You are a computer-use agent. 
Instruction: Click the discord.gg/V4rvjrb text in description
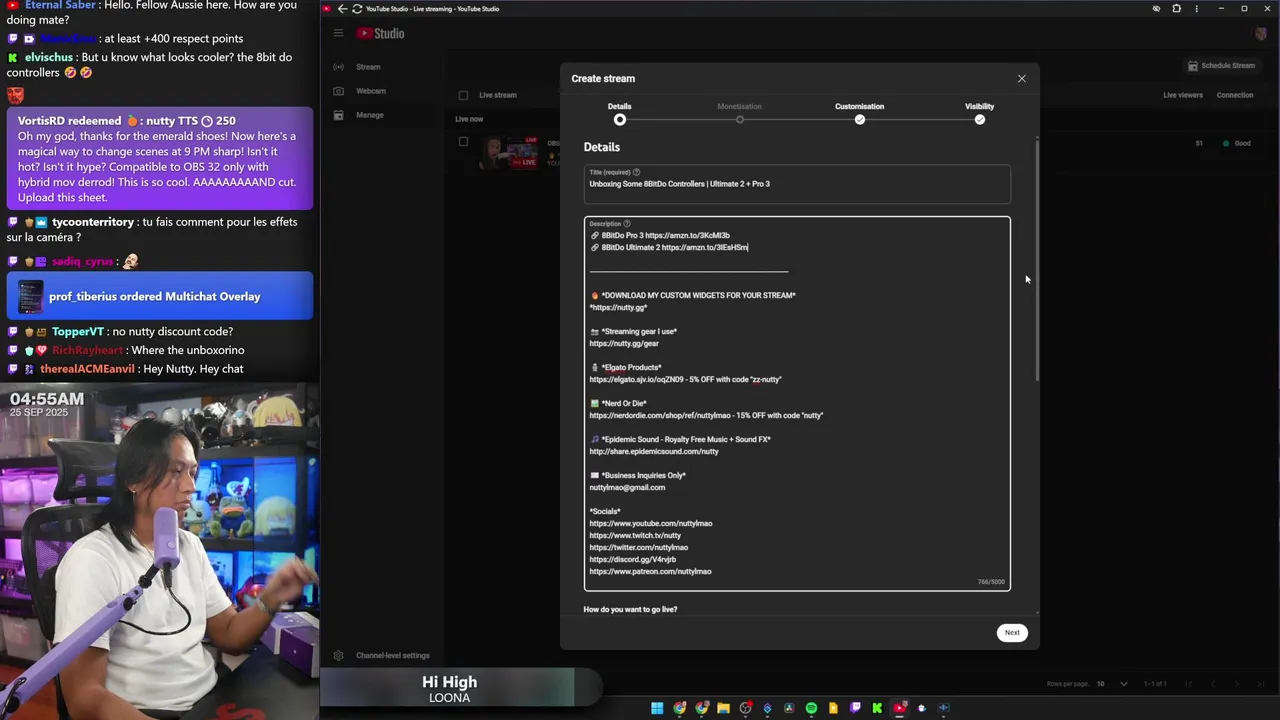click(632, 559)
